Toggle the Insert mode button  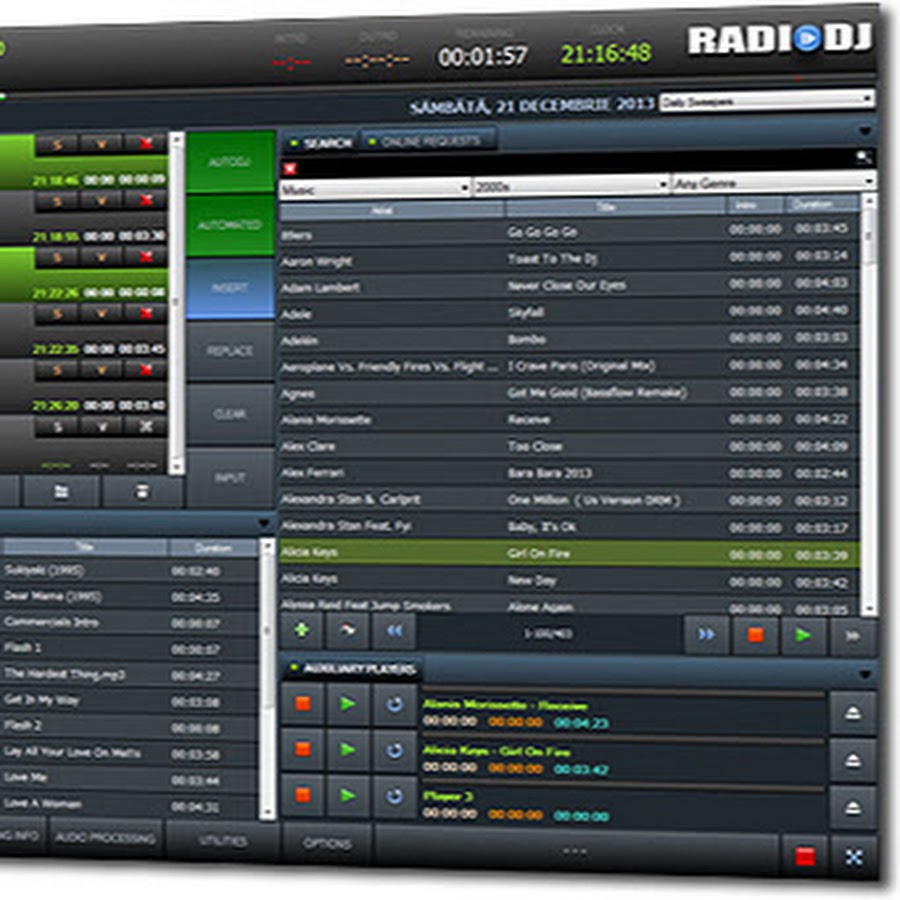(230, 288)
